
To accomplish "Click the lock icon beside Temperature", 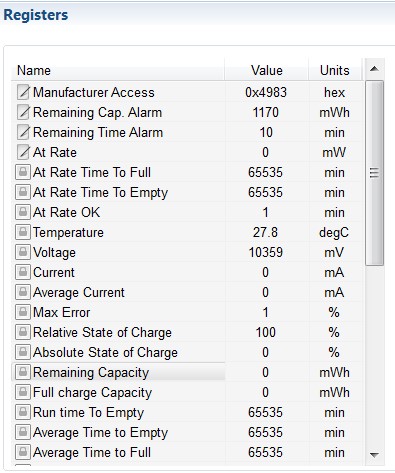I will pyautogui.click(x=23, y=232).
